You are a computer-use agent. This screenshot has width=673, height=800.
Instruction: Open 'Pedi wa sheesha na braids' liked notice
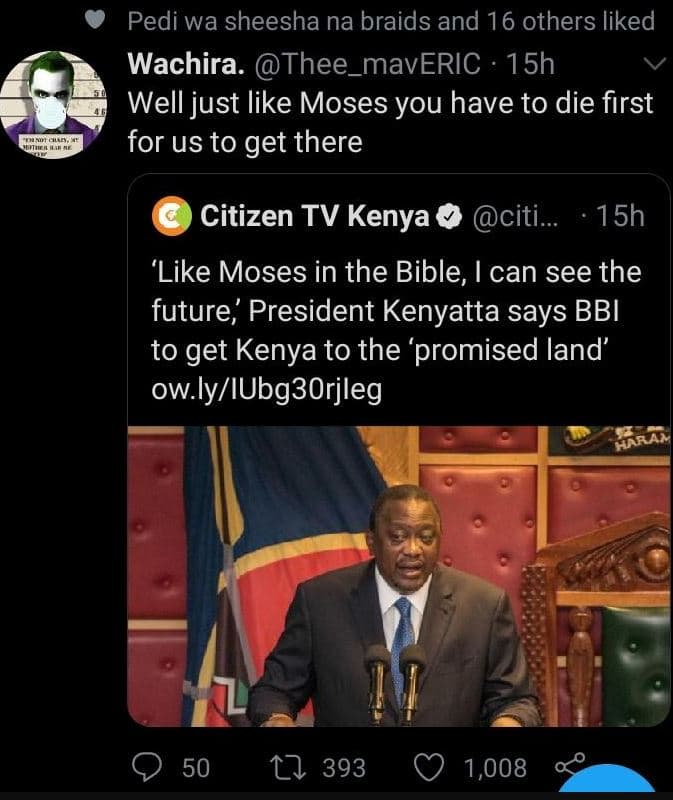tap(391, 21)
